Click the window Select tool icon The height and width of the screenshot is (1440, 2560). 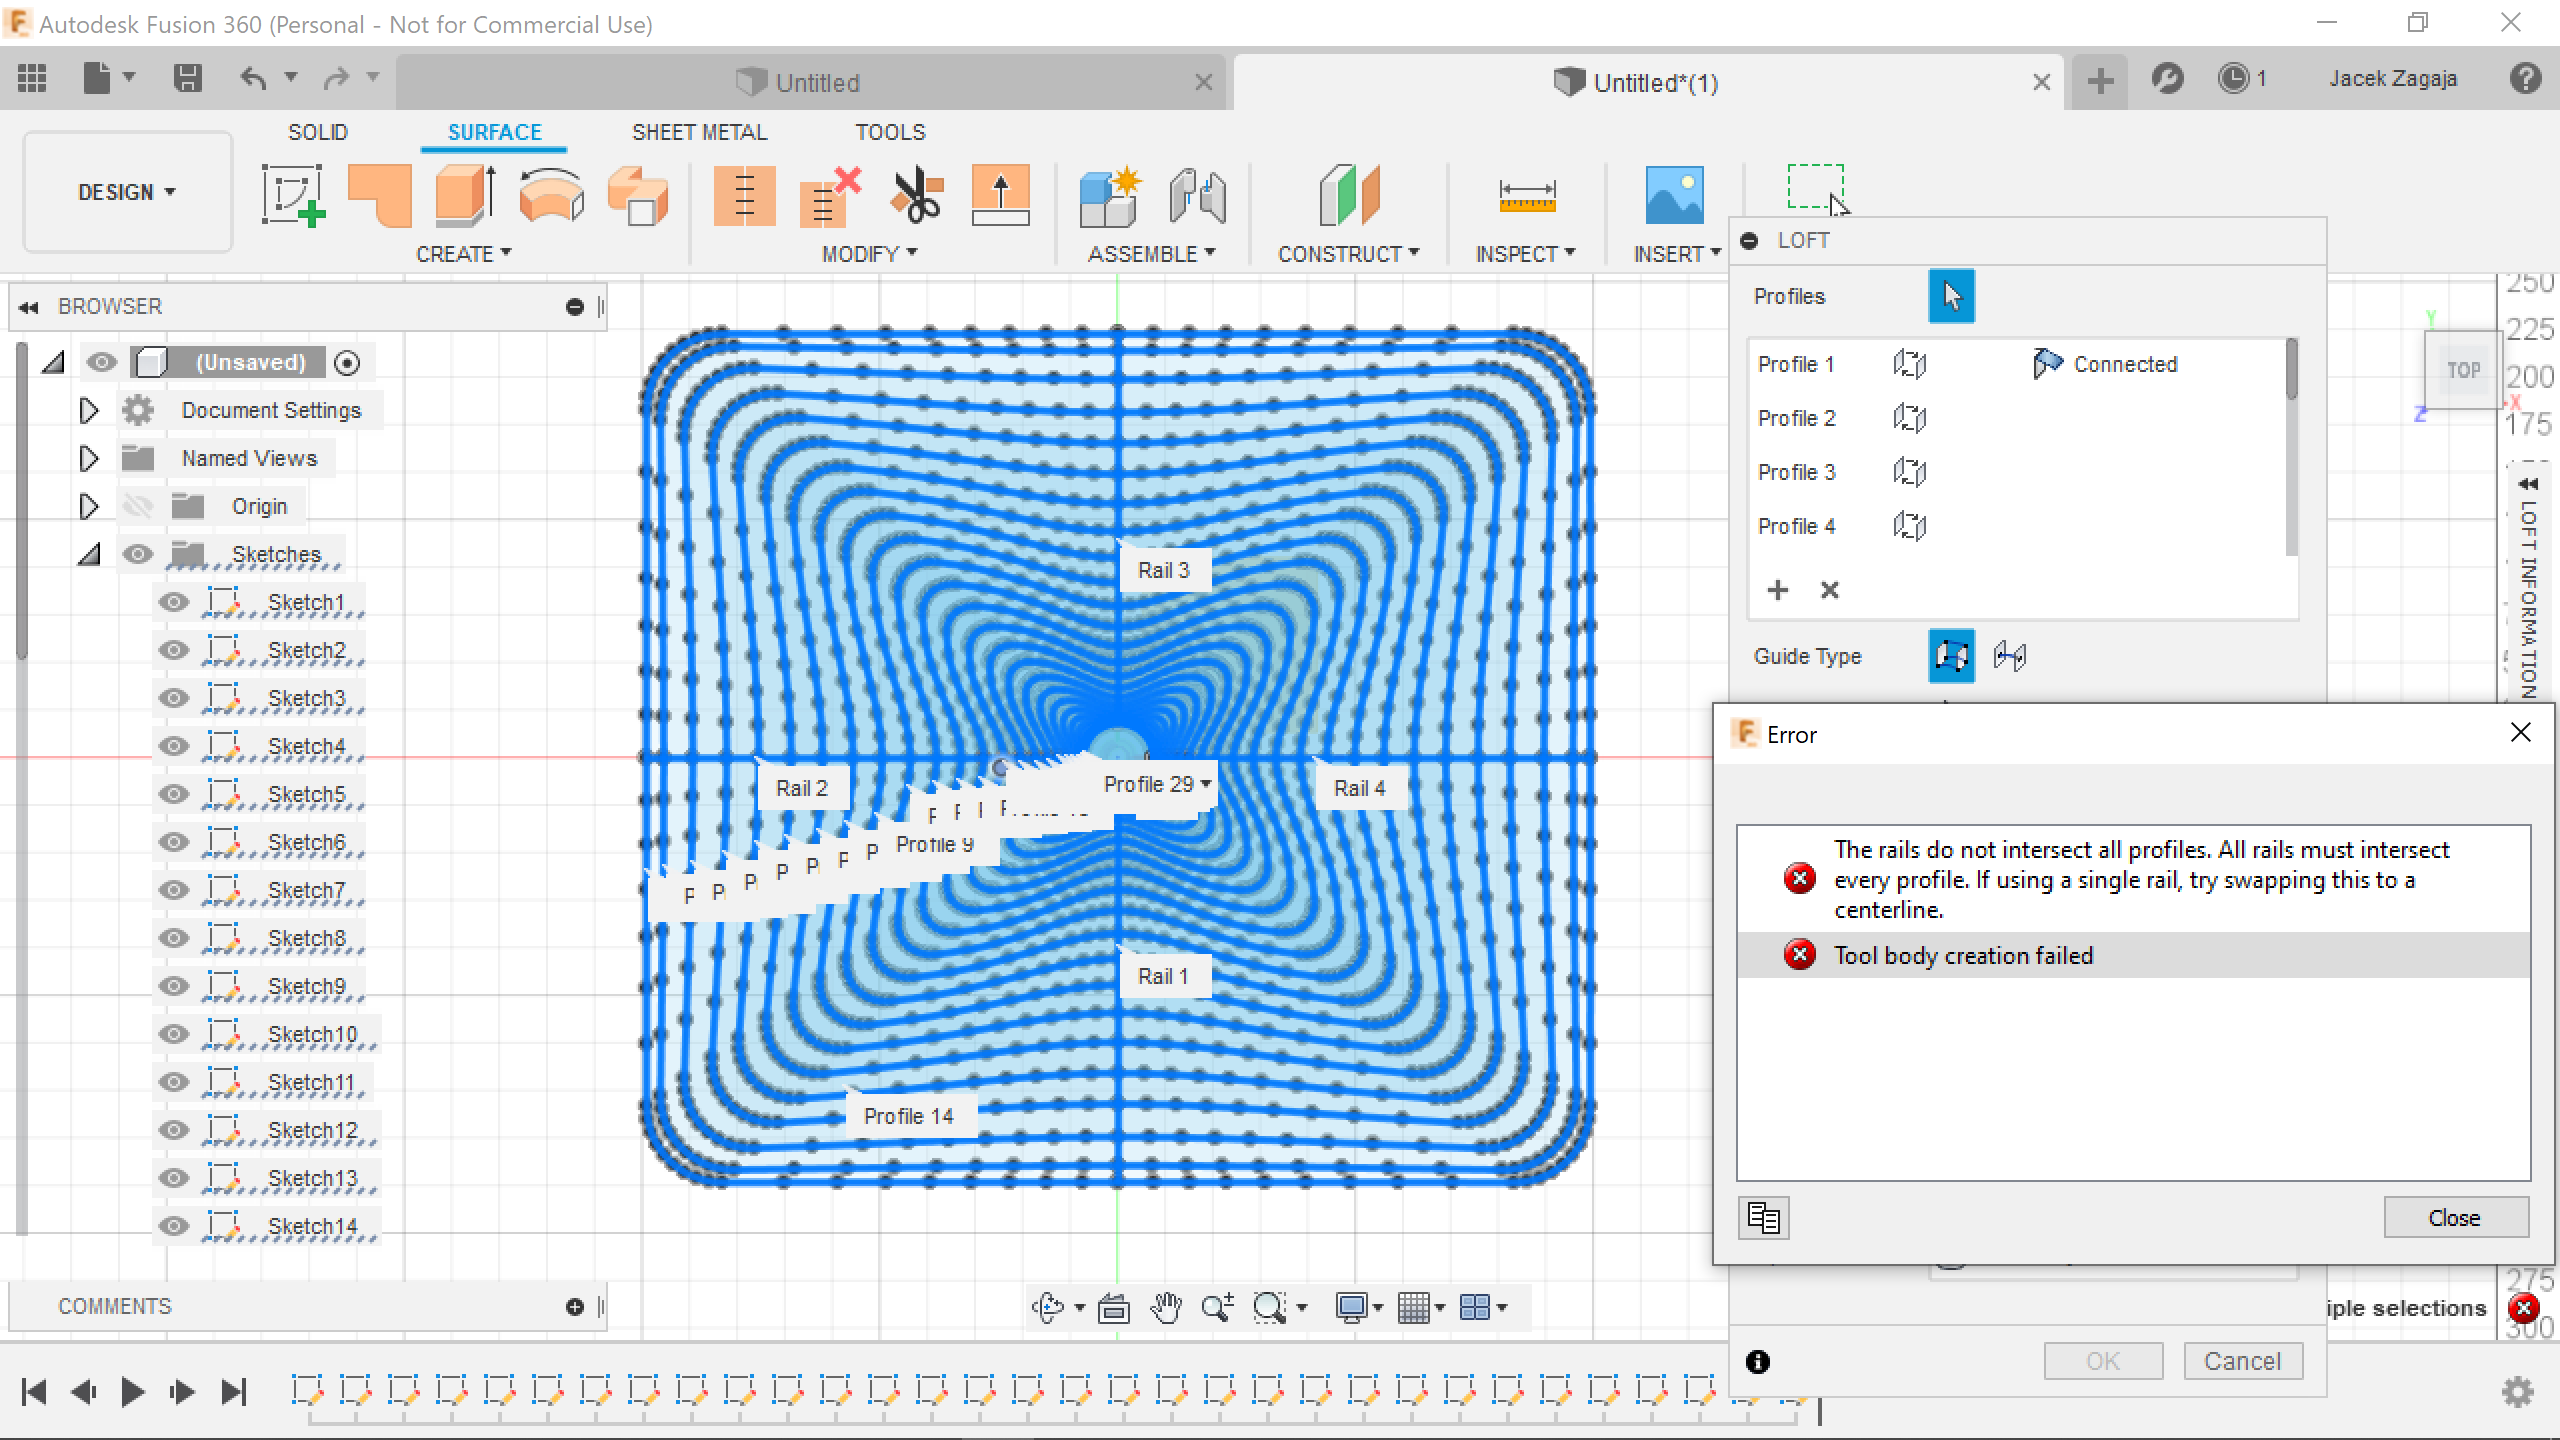click(x=1816, y=188)
